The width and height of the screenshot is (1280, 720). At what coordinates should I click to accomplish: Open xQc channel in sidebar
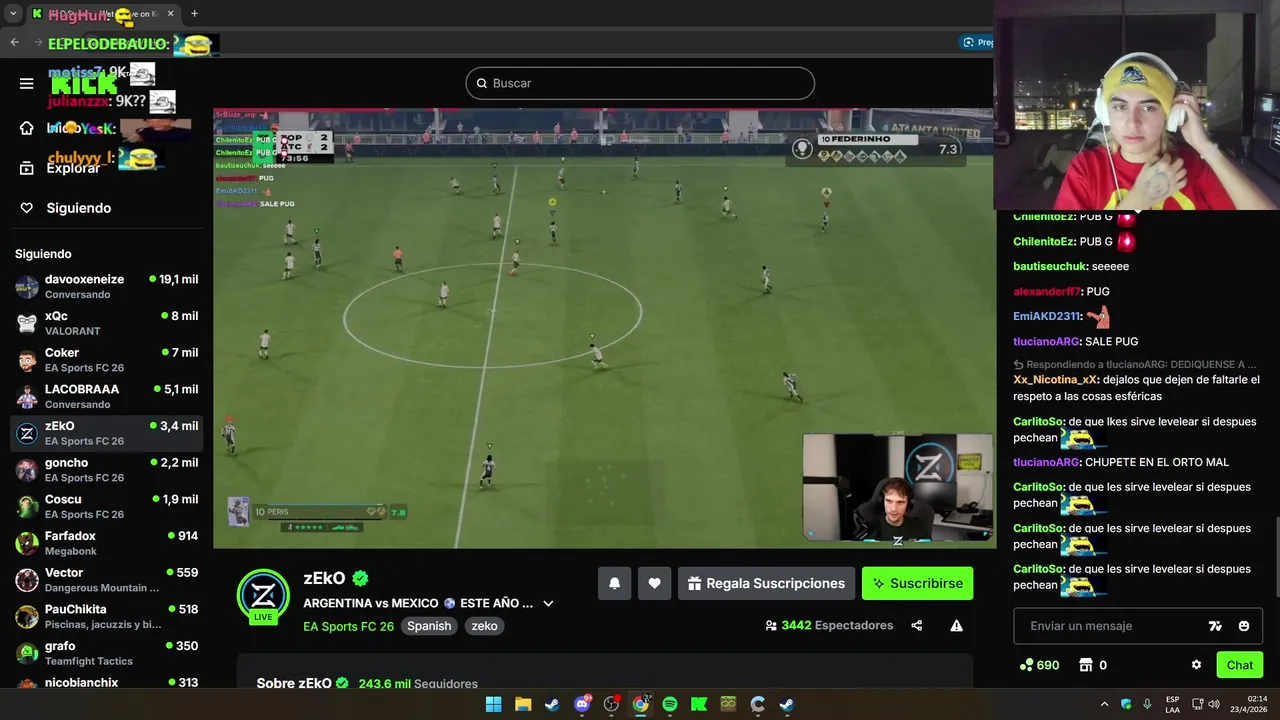click(106, 323)
